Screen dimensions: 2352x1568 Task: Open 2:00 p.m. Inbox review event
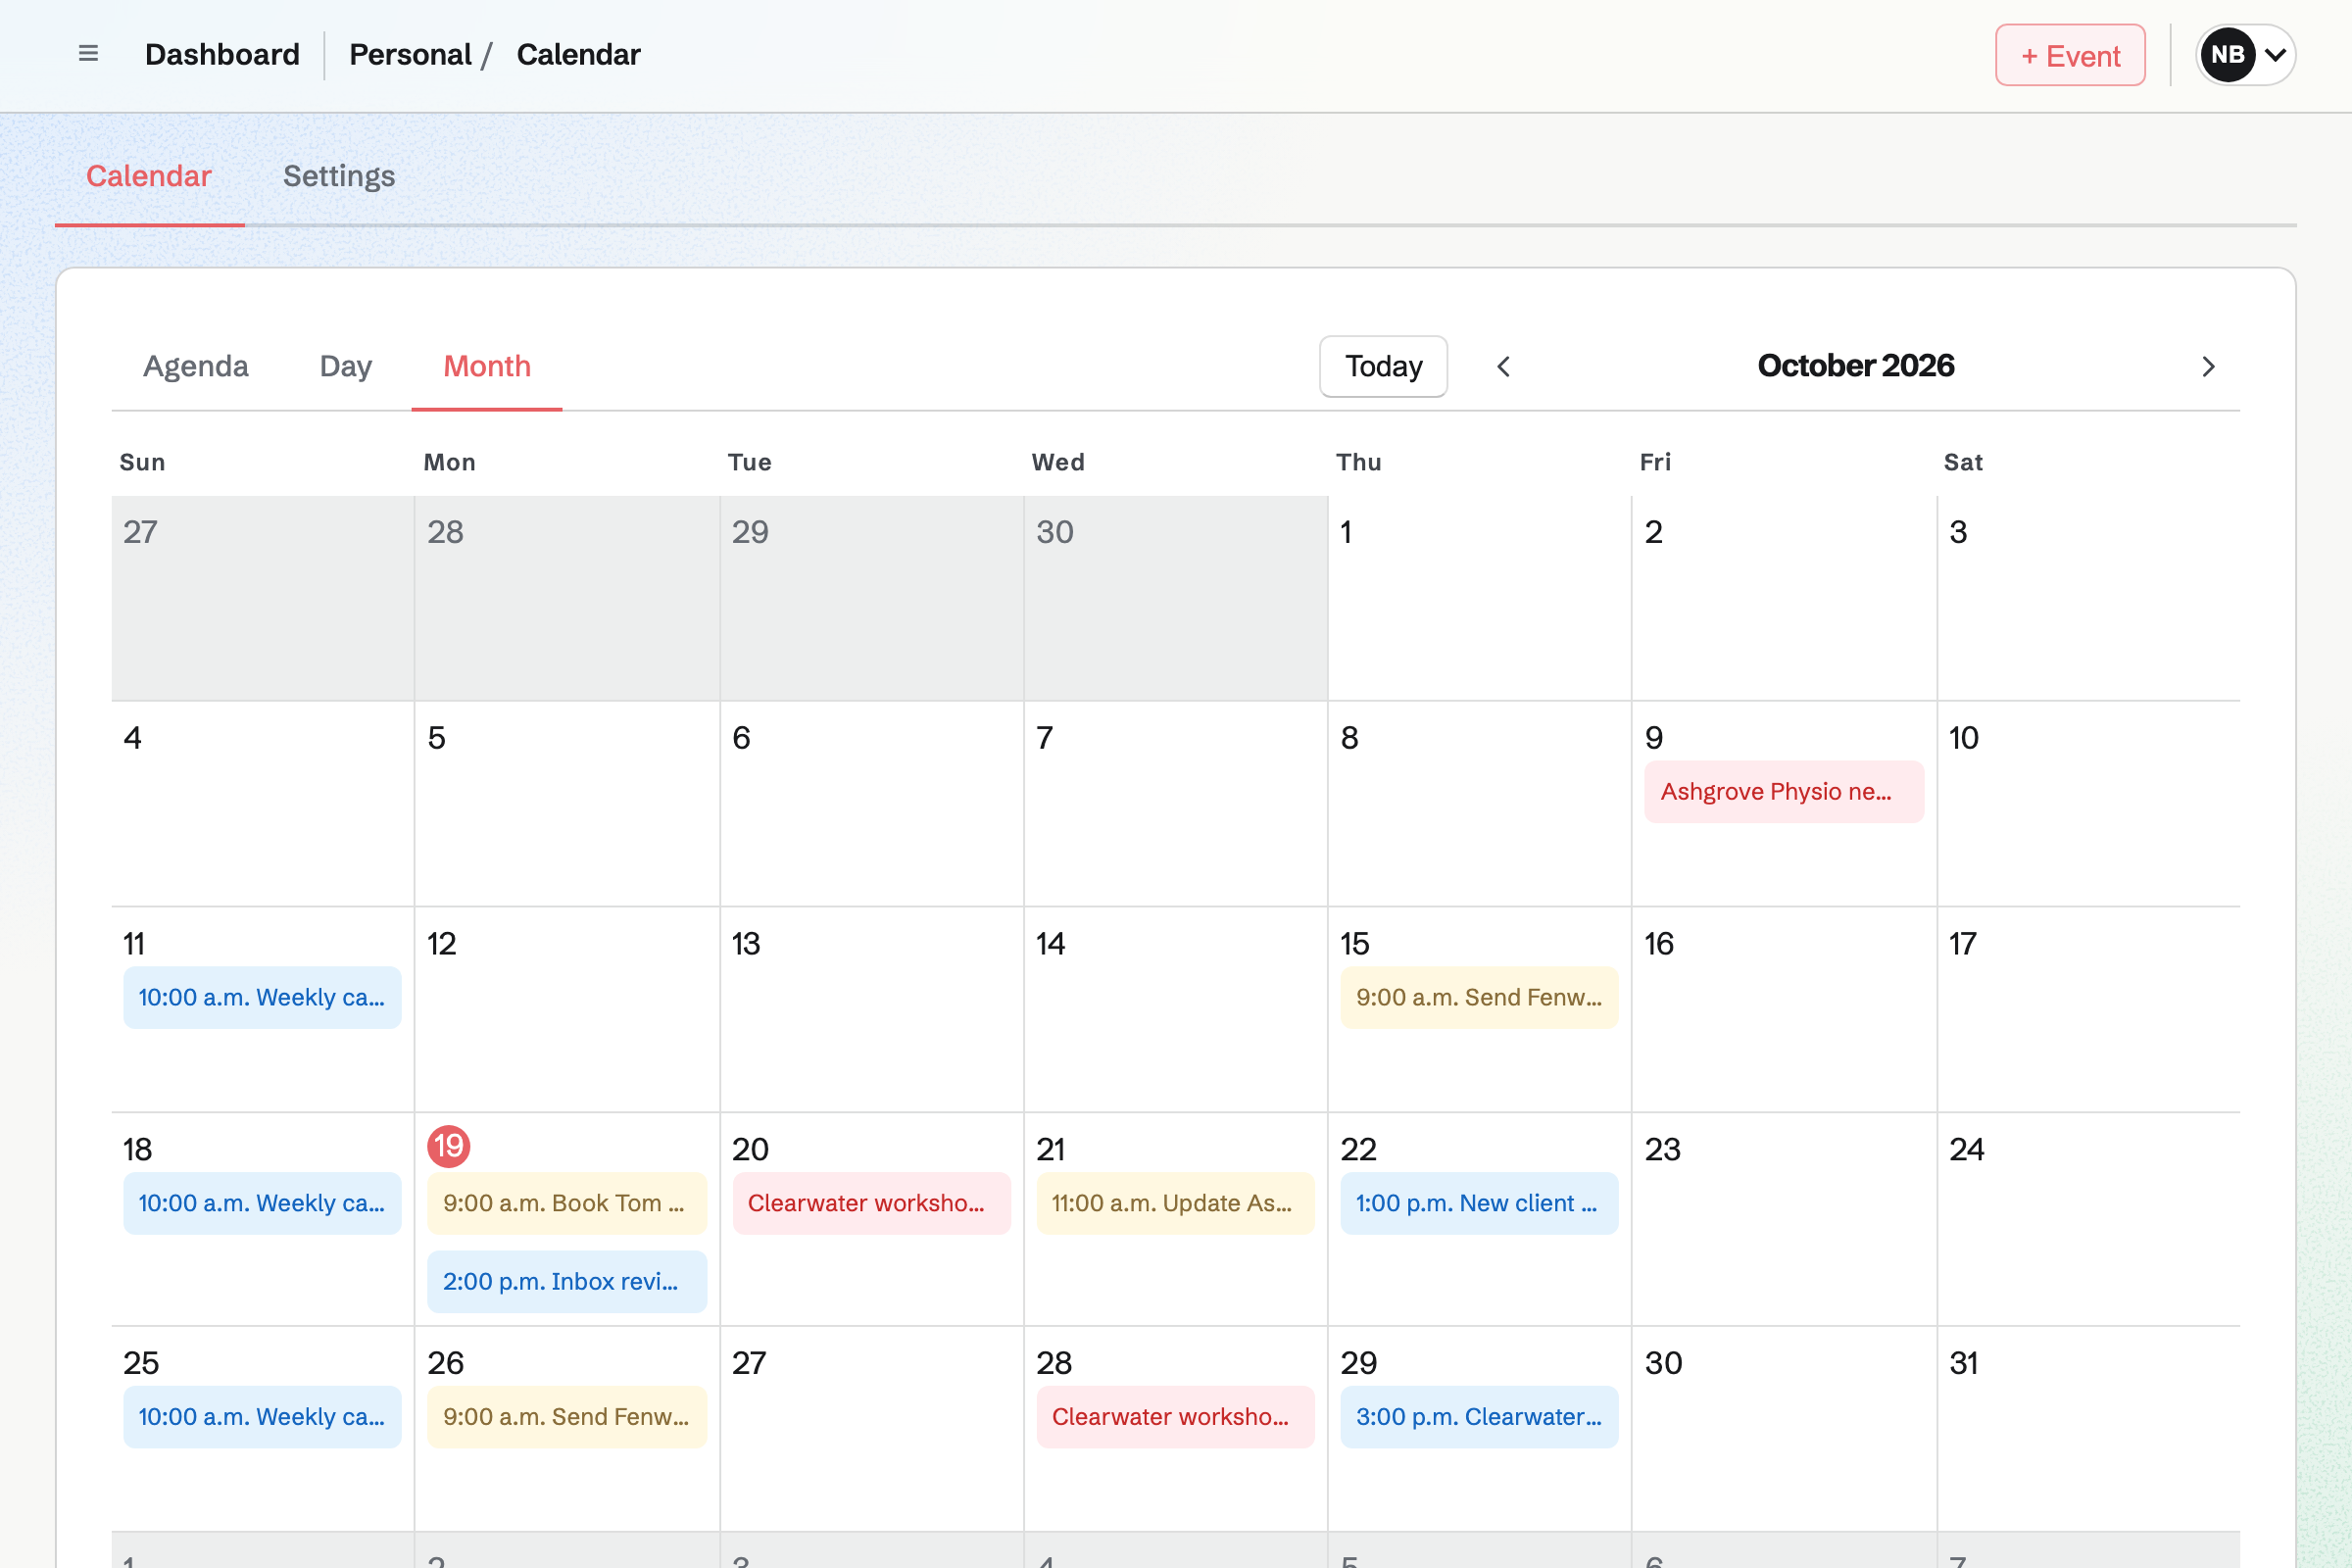(567, 1282)
